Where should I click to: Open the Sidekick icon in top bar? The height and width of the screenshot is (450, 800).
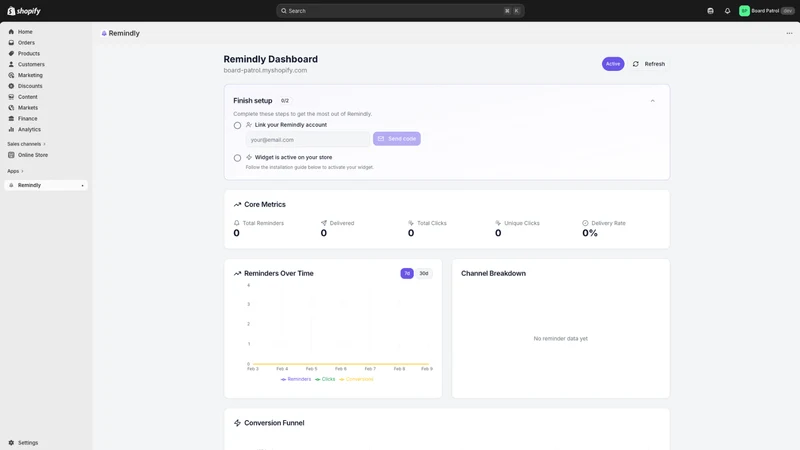click(x=710, y=11)
